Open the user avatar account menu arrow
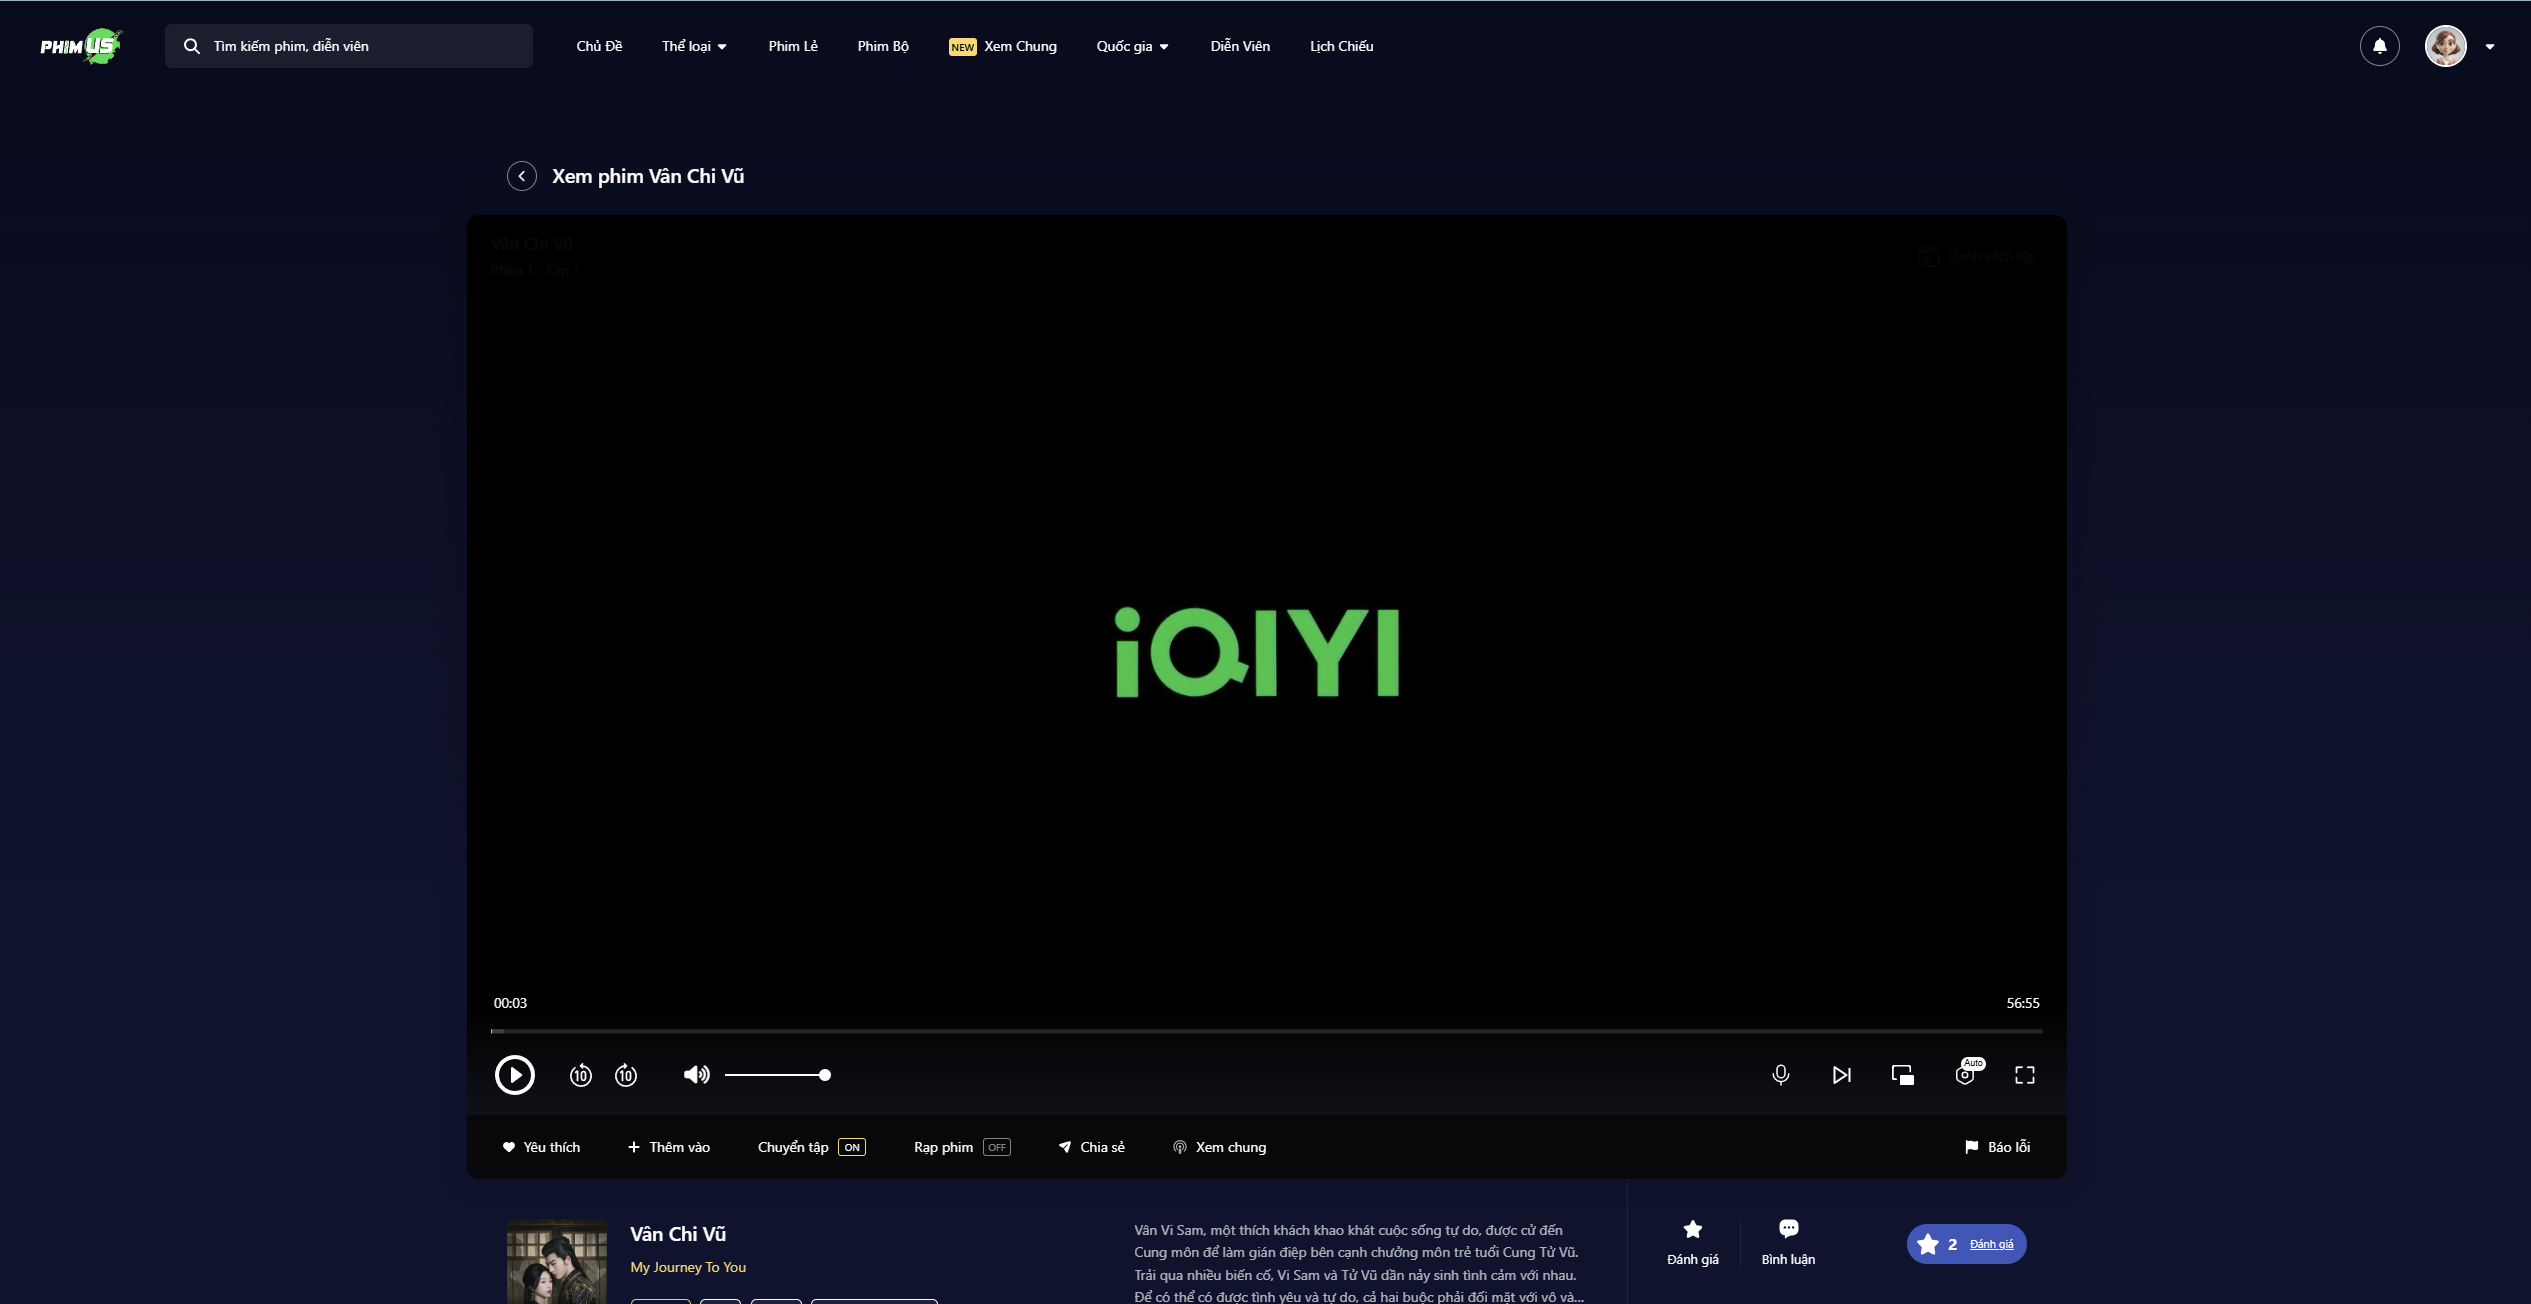 click(2490, 46)
